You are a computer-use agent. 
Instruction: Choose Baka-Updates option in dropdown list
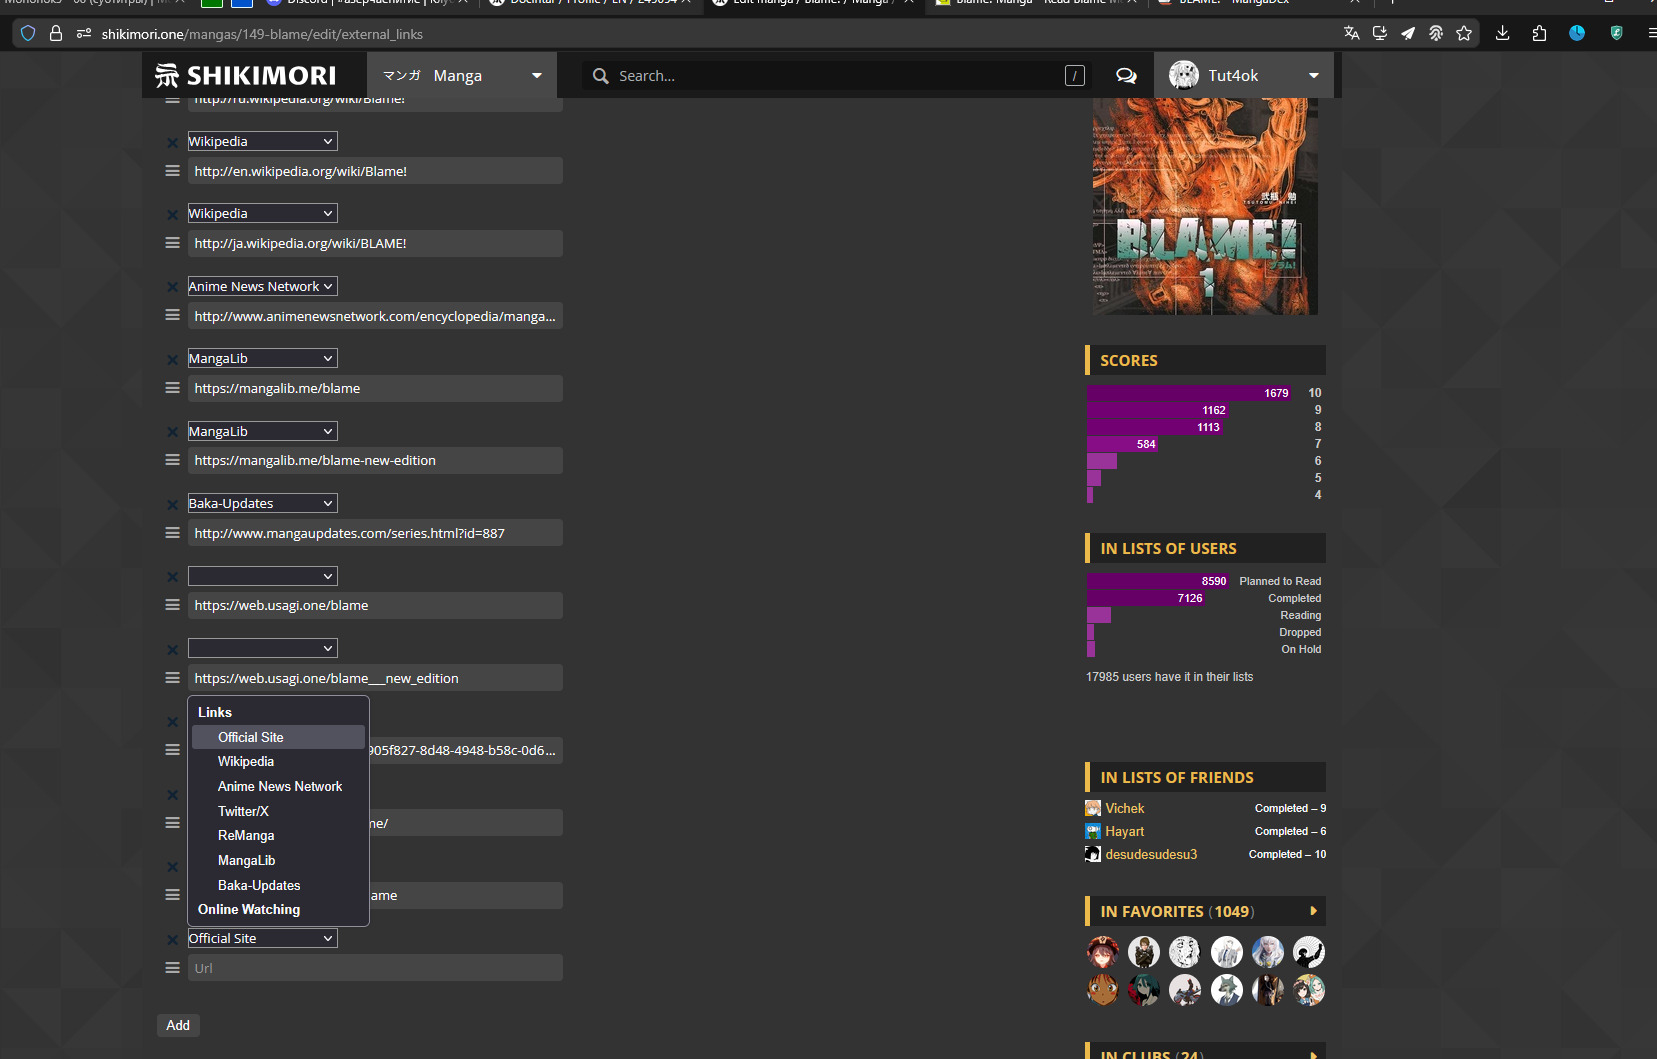[x=259, y=885]
